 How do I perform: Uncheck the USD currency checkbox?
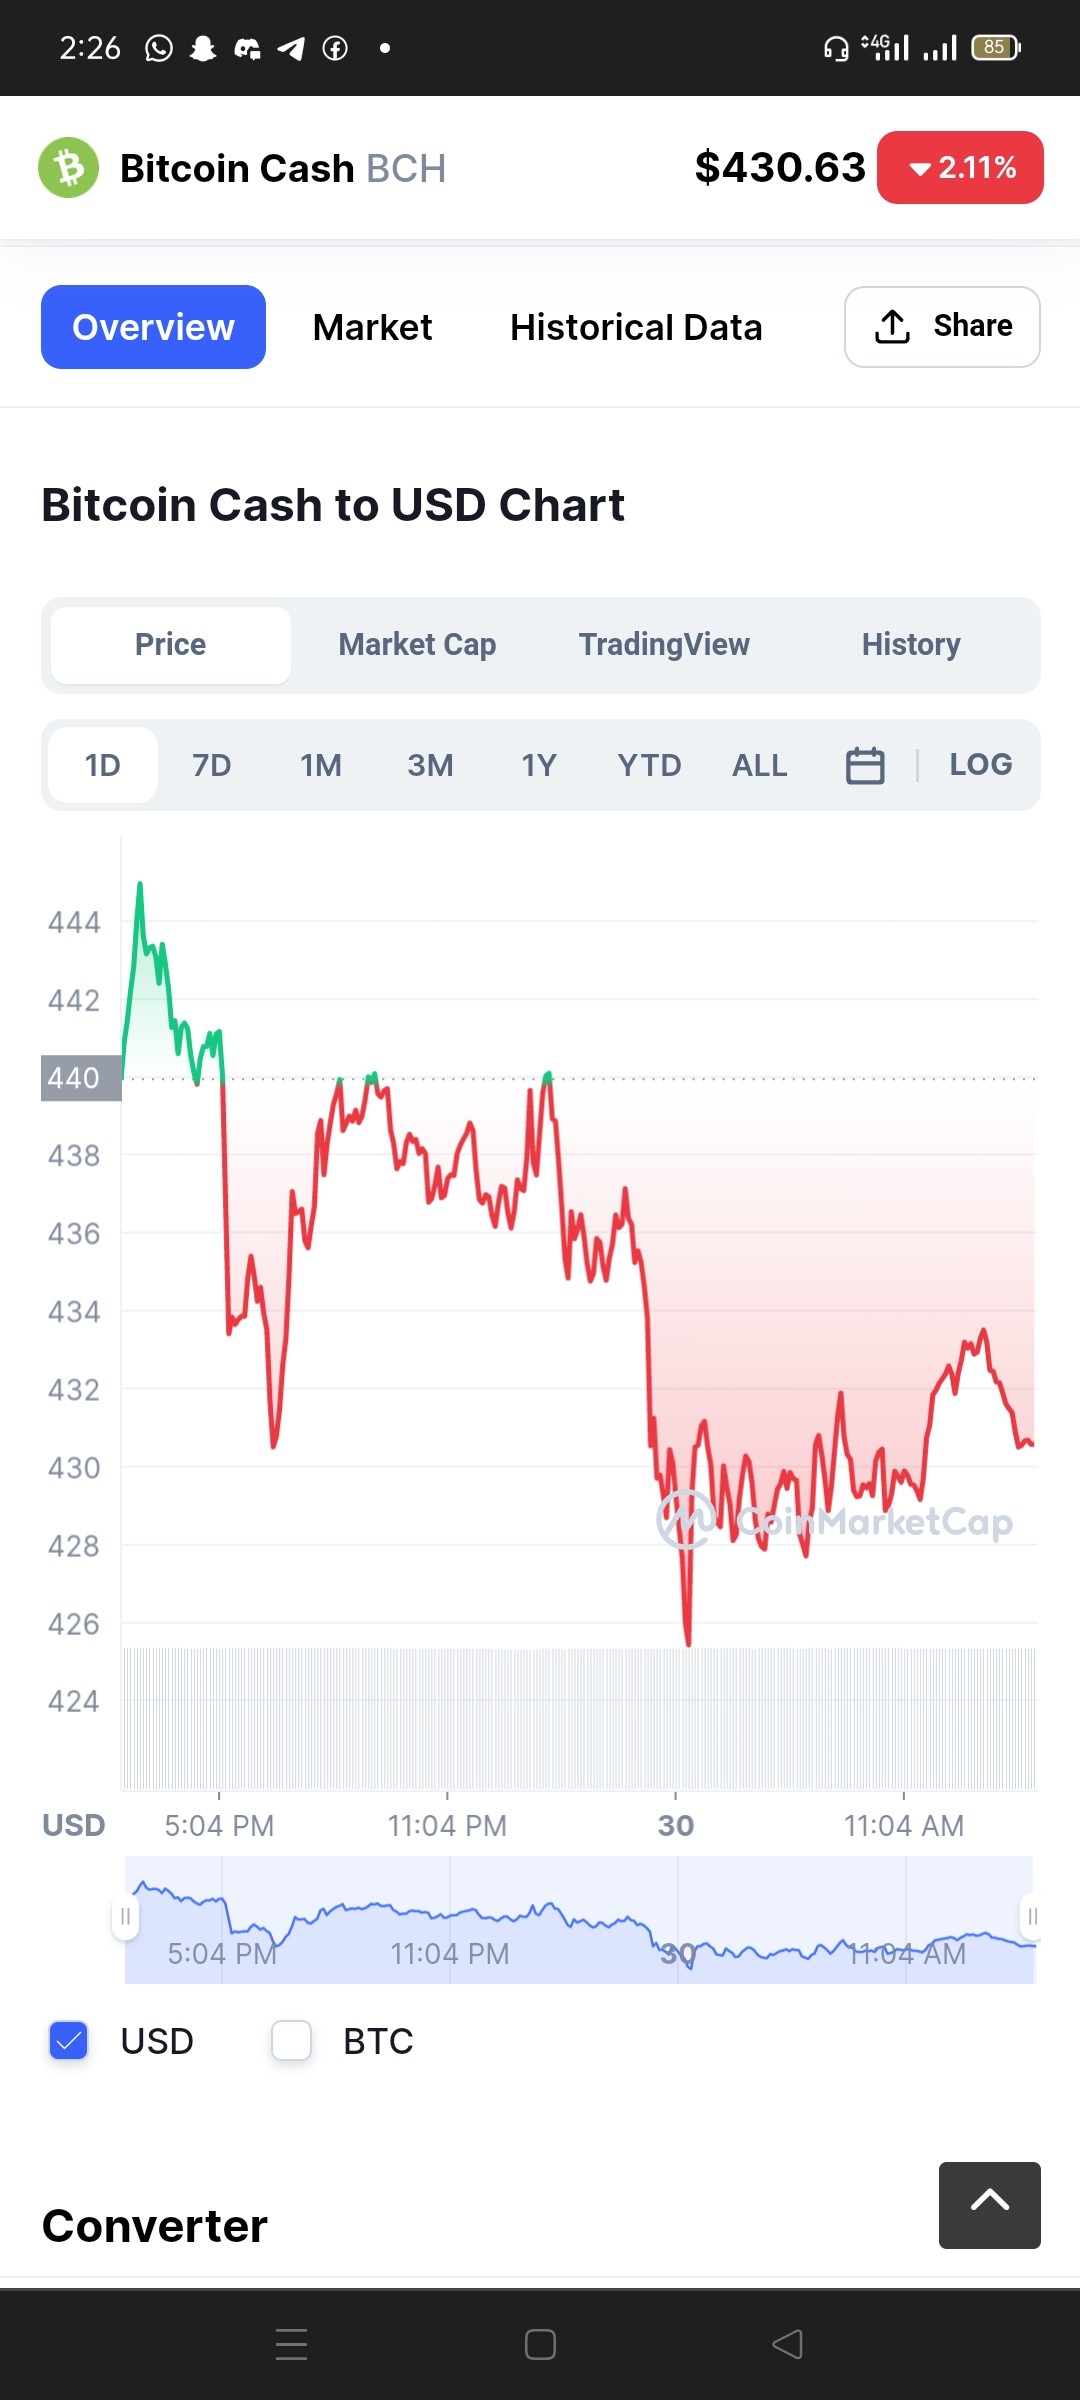(69, 2040)
